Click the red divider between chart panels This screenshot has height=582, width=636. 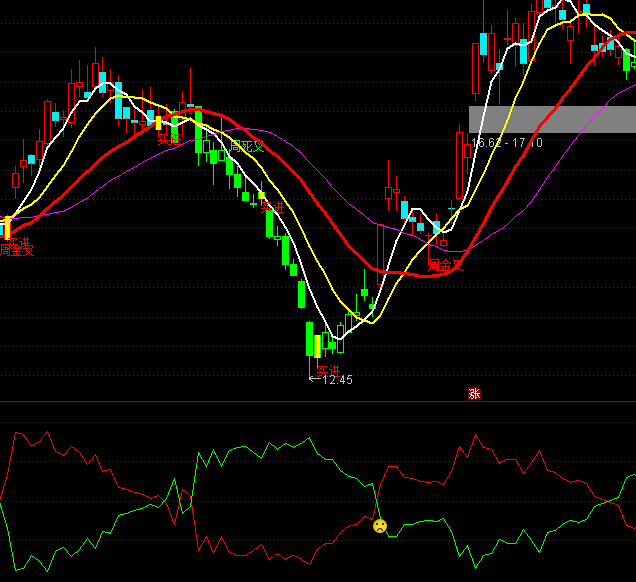(318, 402)
